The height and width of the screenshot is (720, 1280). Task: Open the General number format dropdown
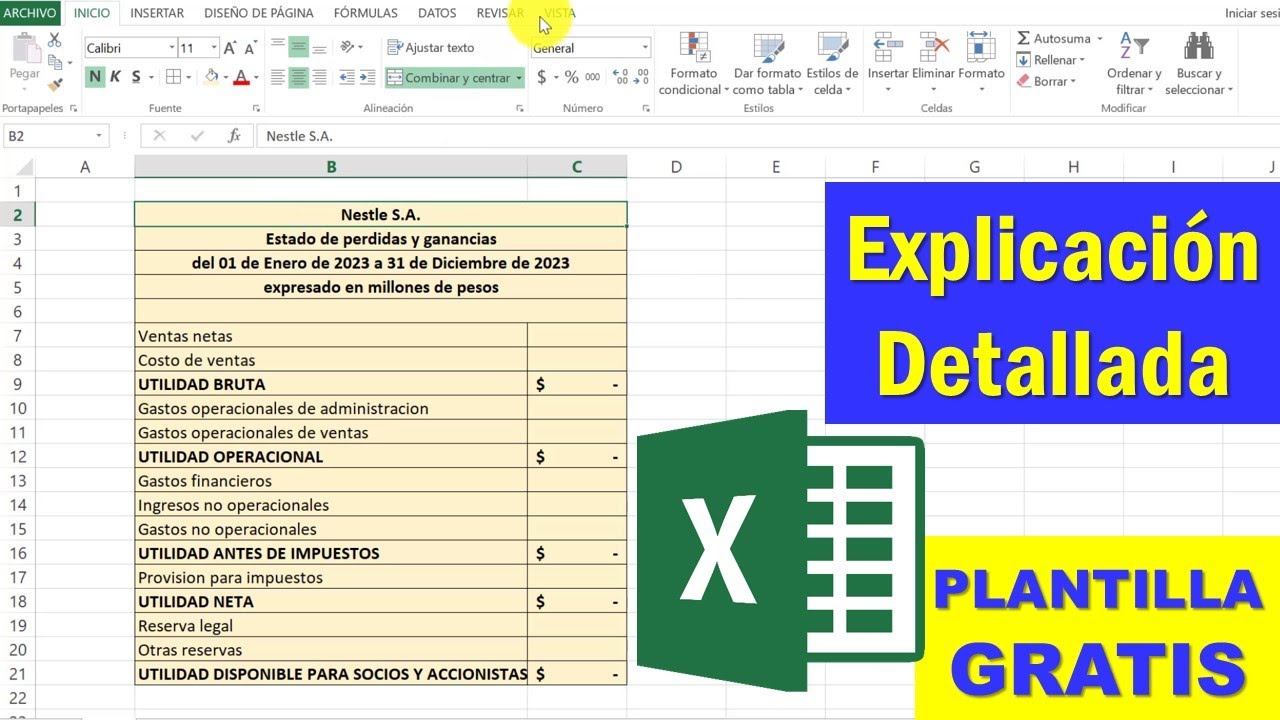click(x=644, y=48)
